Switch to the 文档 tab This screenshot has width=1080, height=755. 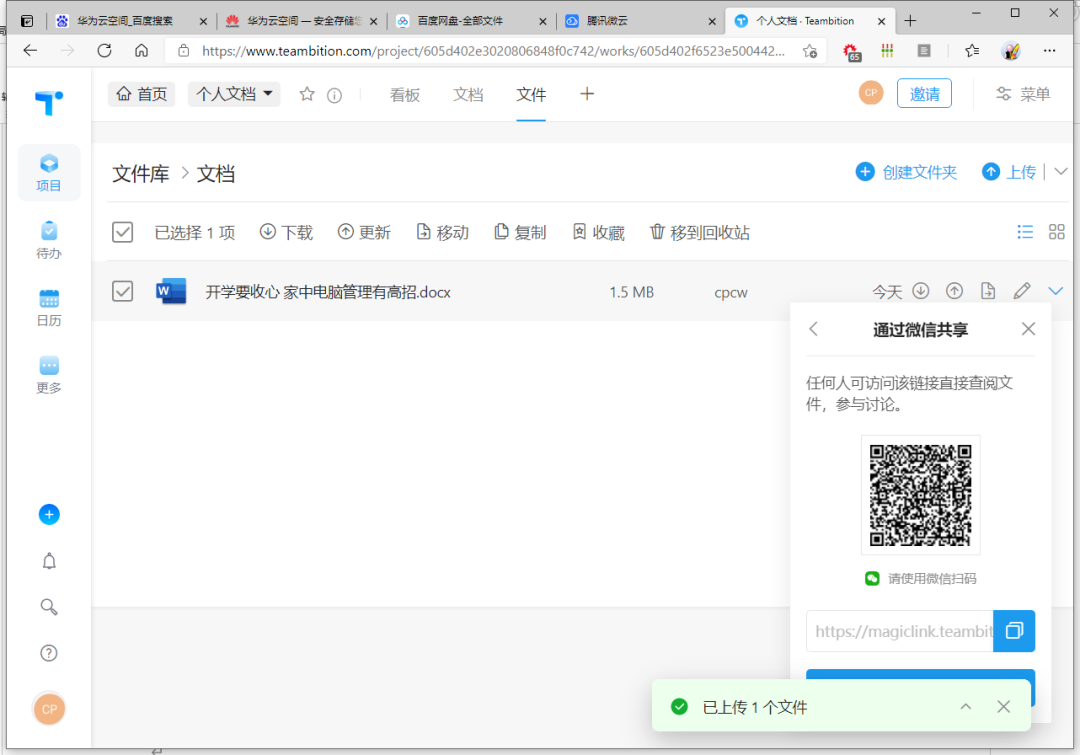(x=468, y=94)
